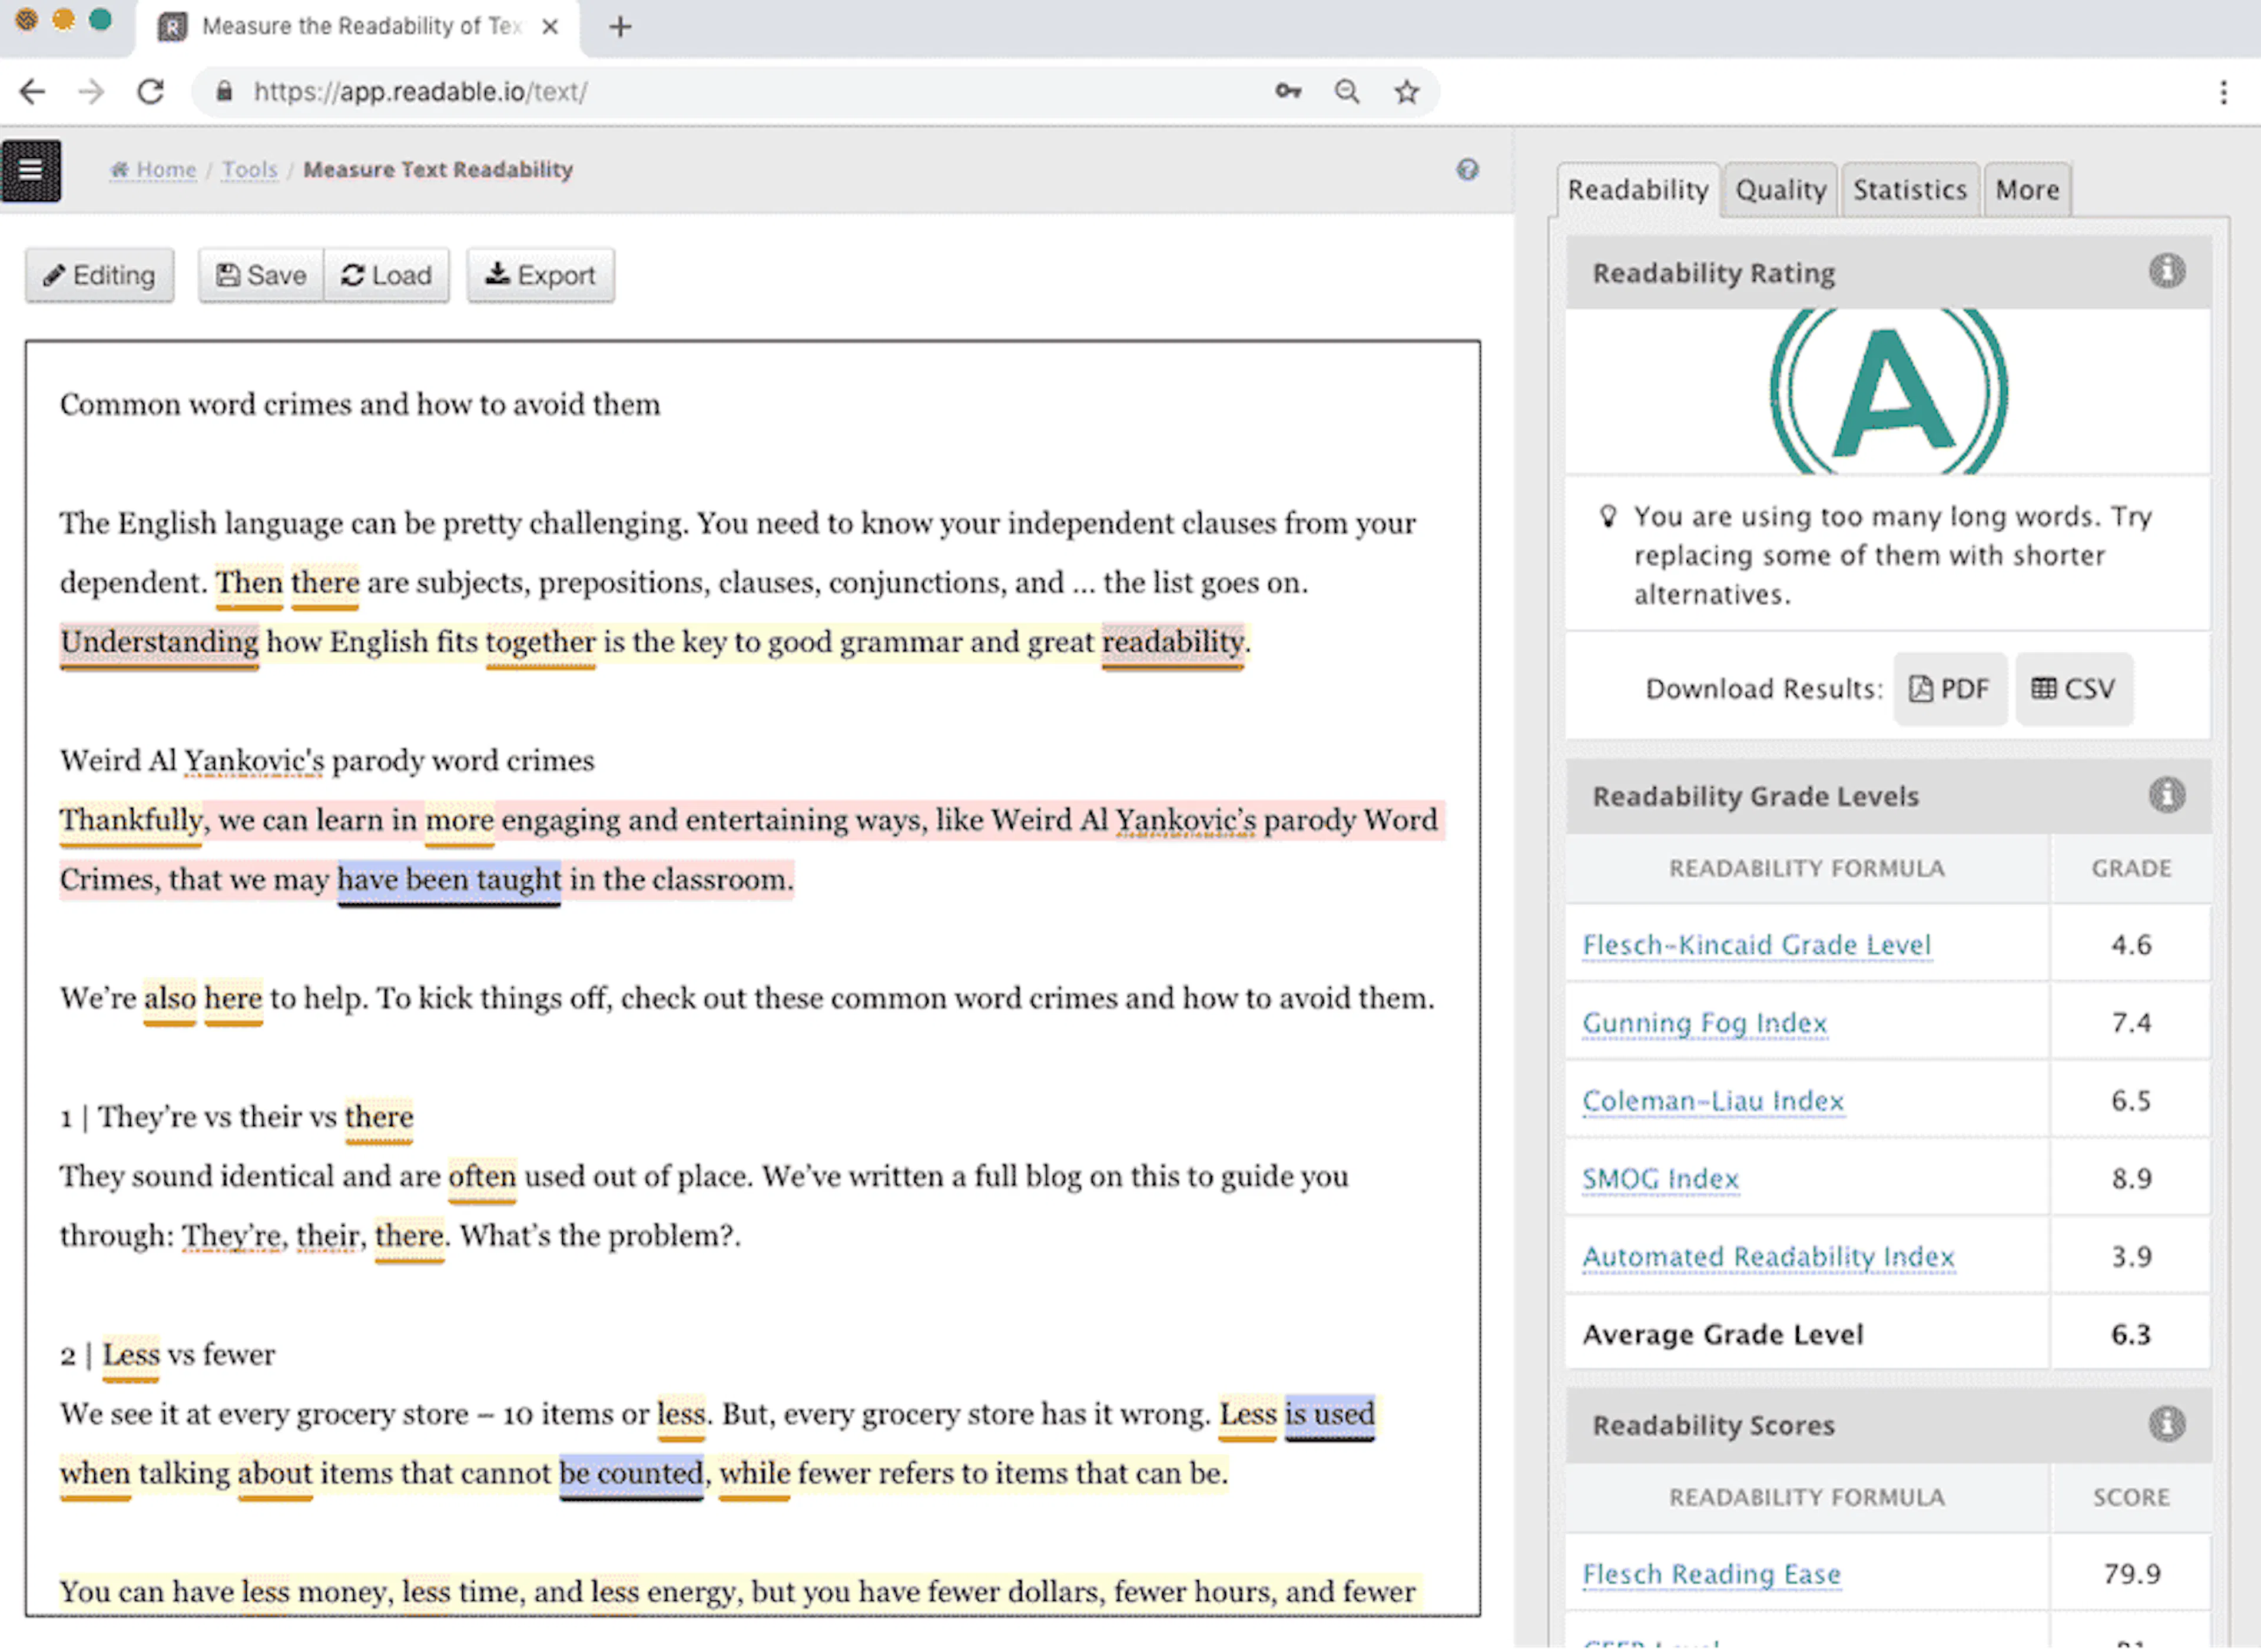Open the hamburger menu icon
Screen dimensions: 2261x1652
(31, 171)
